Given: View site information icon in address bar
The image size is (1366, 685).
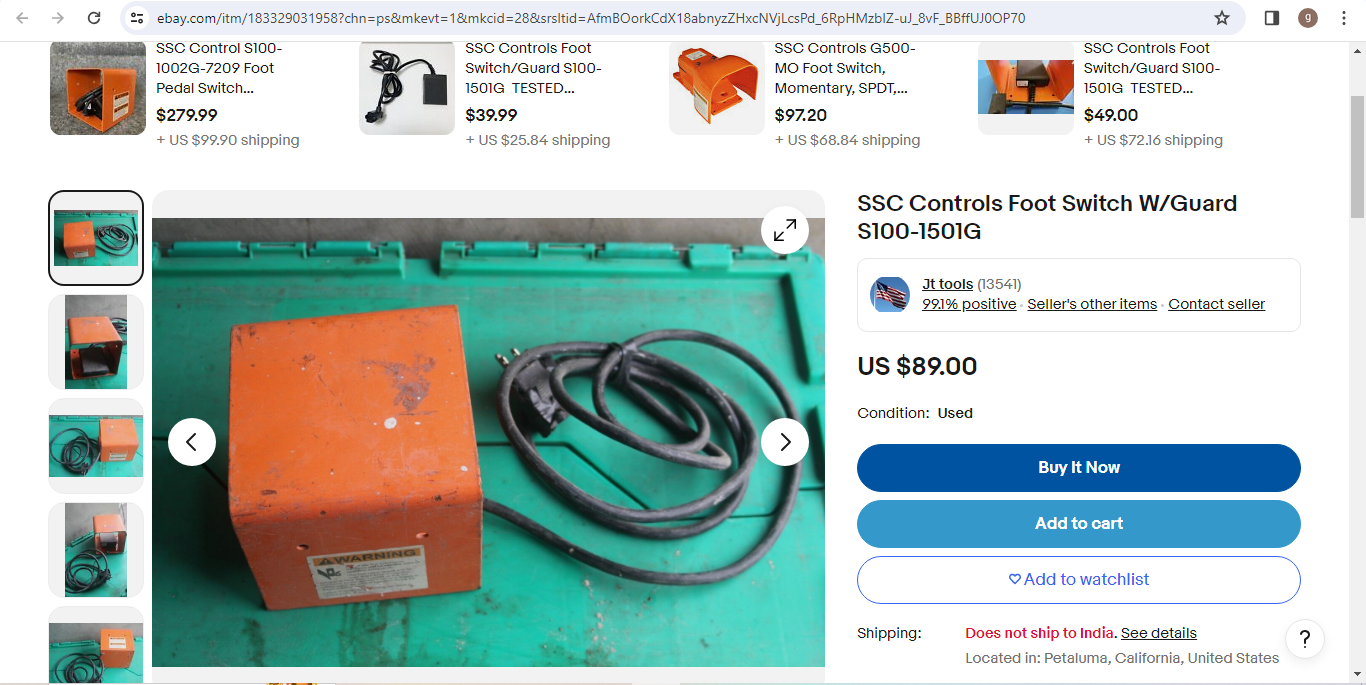Looking at the screenshot, I should (138, 18).
